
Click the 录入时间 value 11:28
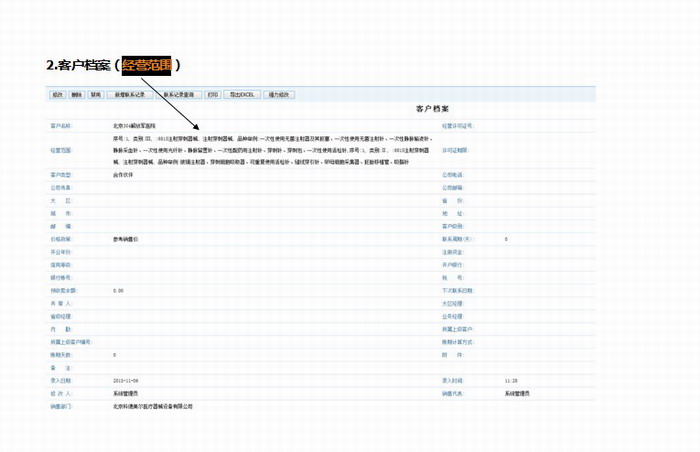pyautogui.click(x=510, y=381)
